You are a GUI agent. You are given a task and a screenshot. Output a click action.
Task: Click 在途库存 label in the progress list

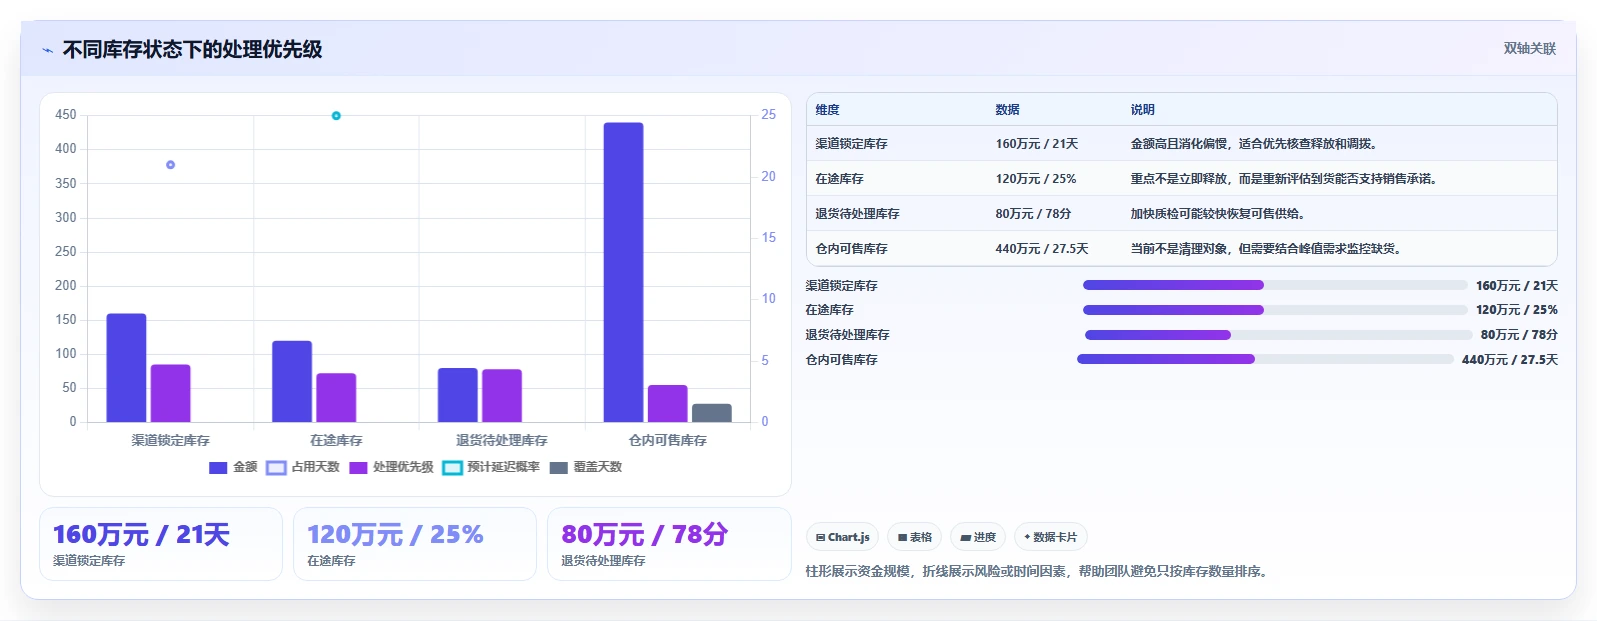[829, 310]
